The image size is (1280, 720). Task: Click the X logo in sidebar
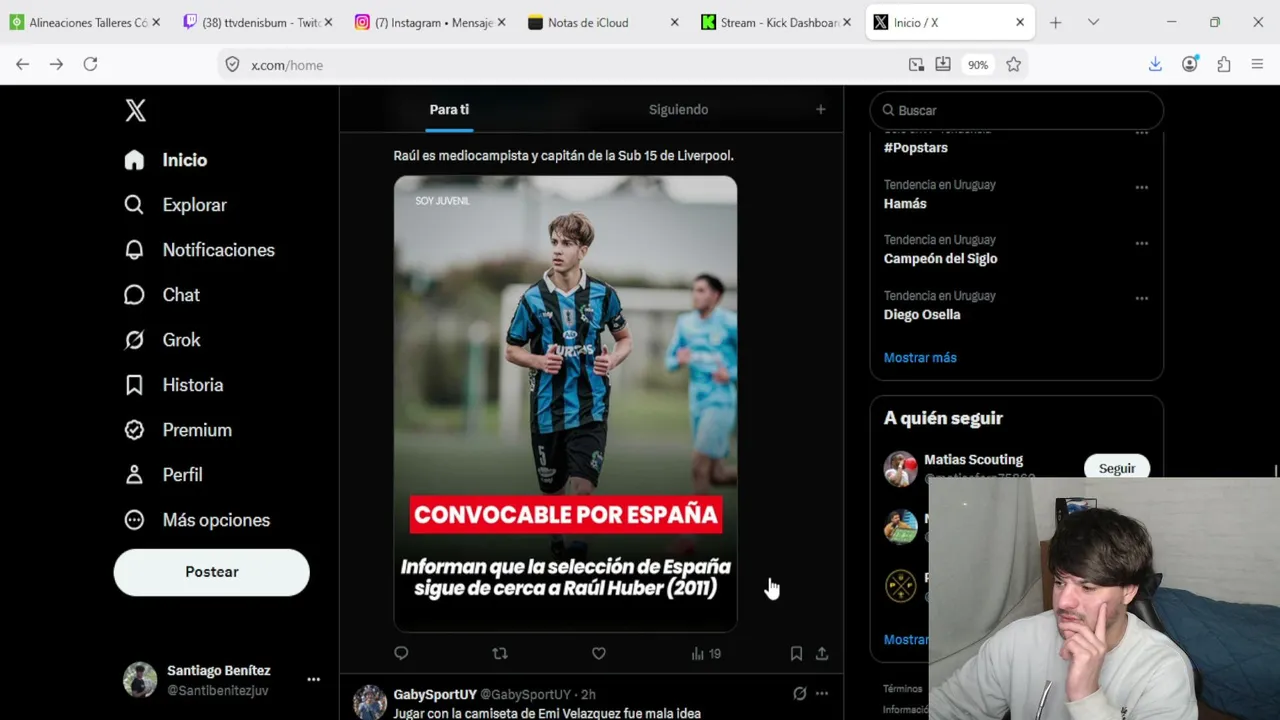(x=136, y=110)
